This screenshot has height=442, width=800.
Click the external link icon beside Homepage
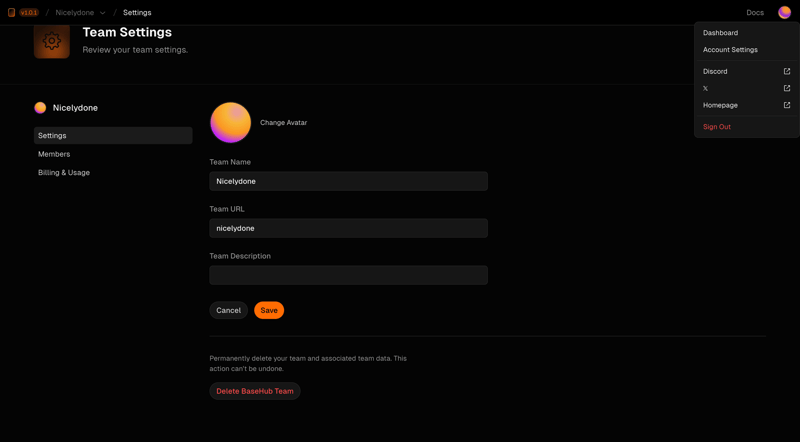(x=787, y=105)
